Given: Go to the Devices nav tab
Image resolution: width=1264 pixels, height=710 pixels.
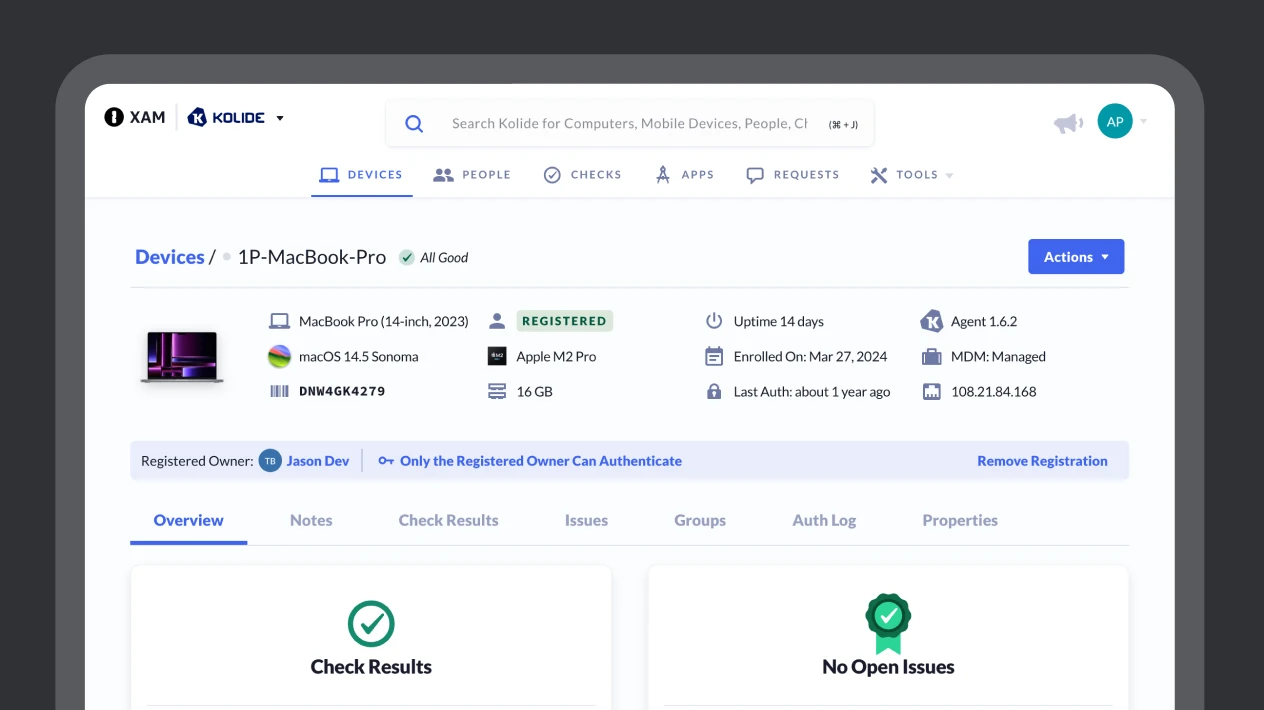Looking at the screenshot, I should click(361, 175).
